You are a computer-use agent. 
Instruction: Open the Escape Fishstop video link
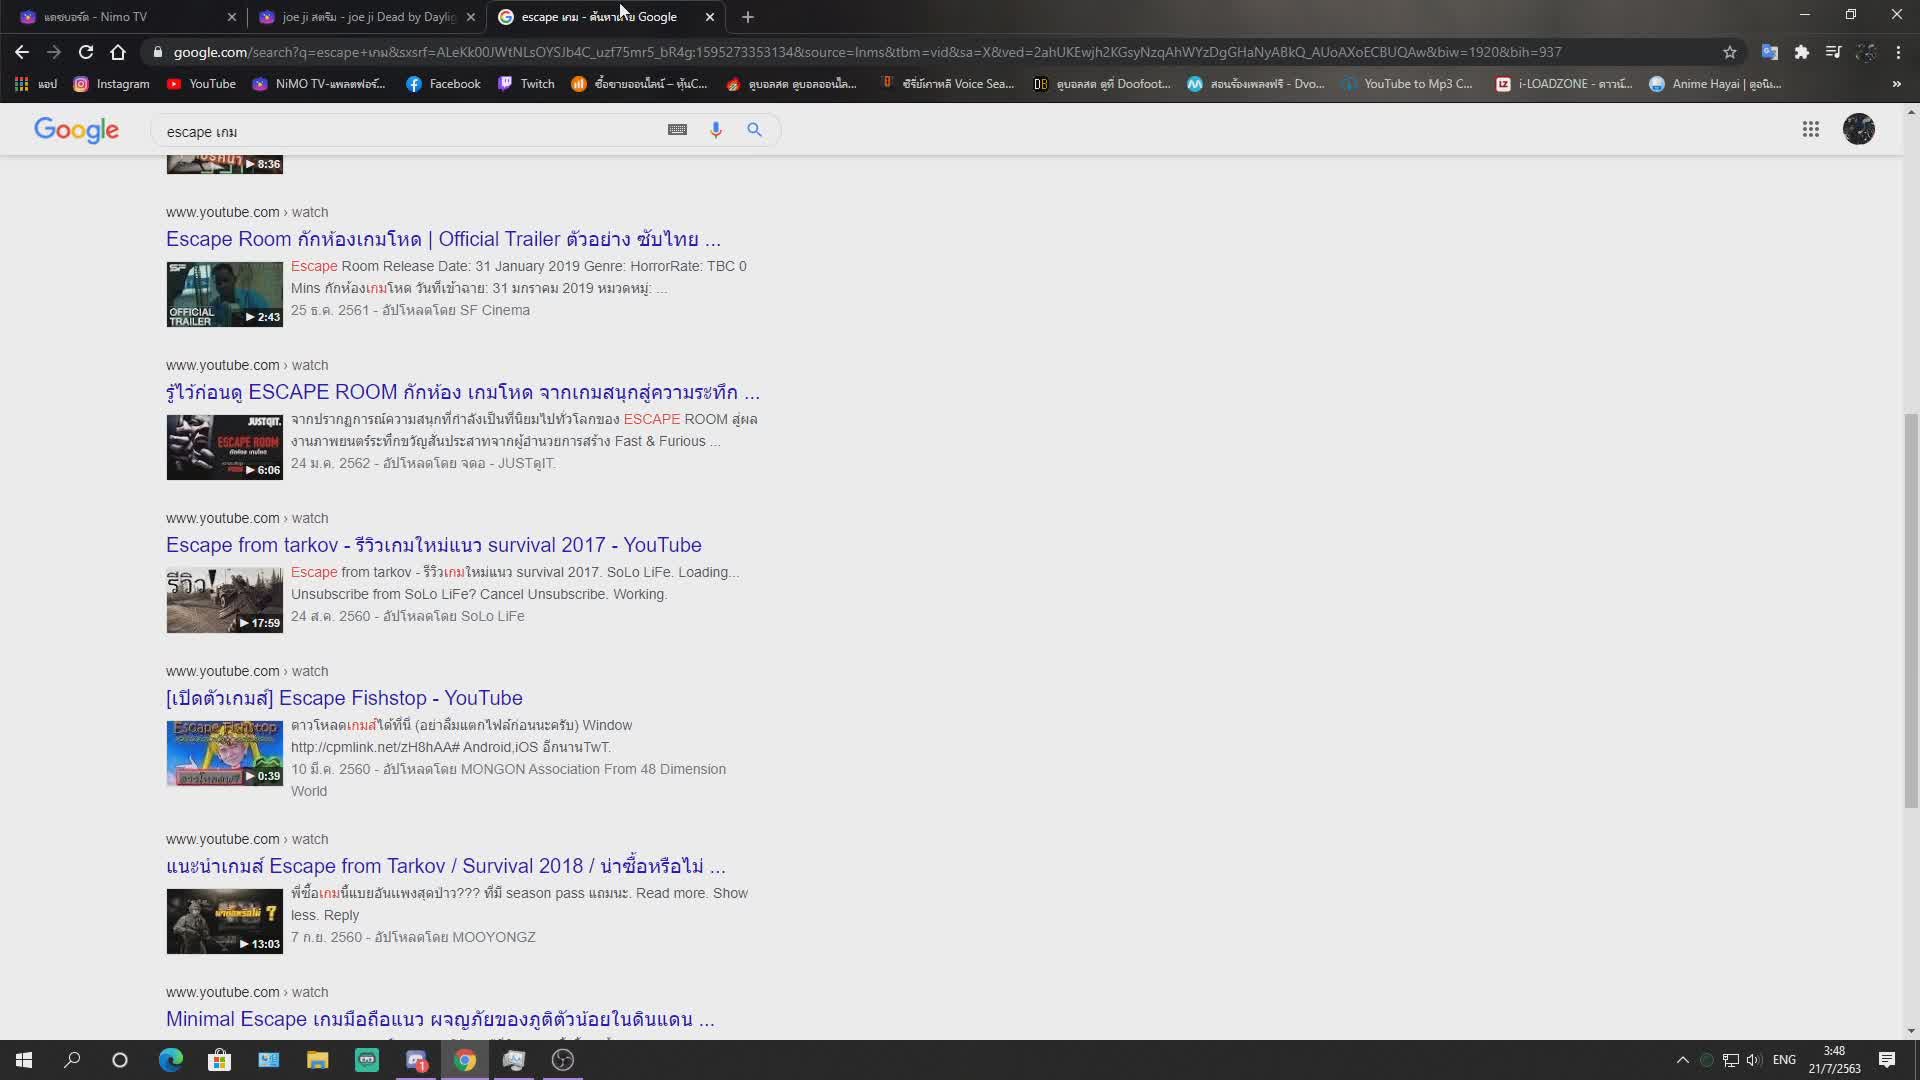pyautogui.click(x=344, y=698)
